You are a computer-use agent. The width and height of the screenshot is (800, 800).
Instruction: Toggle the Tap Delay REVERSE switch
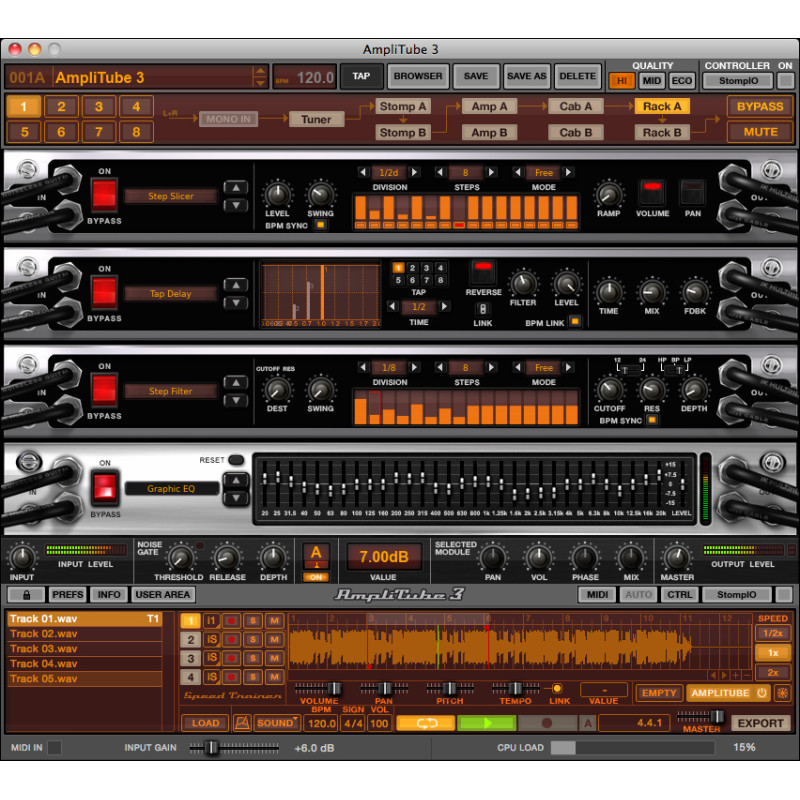(483, 272)
